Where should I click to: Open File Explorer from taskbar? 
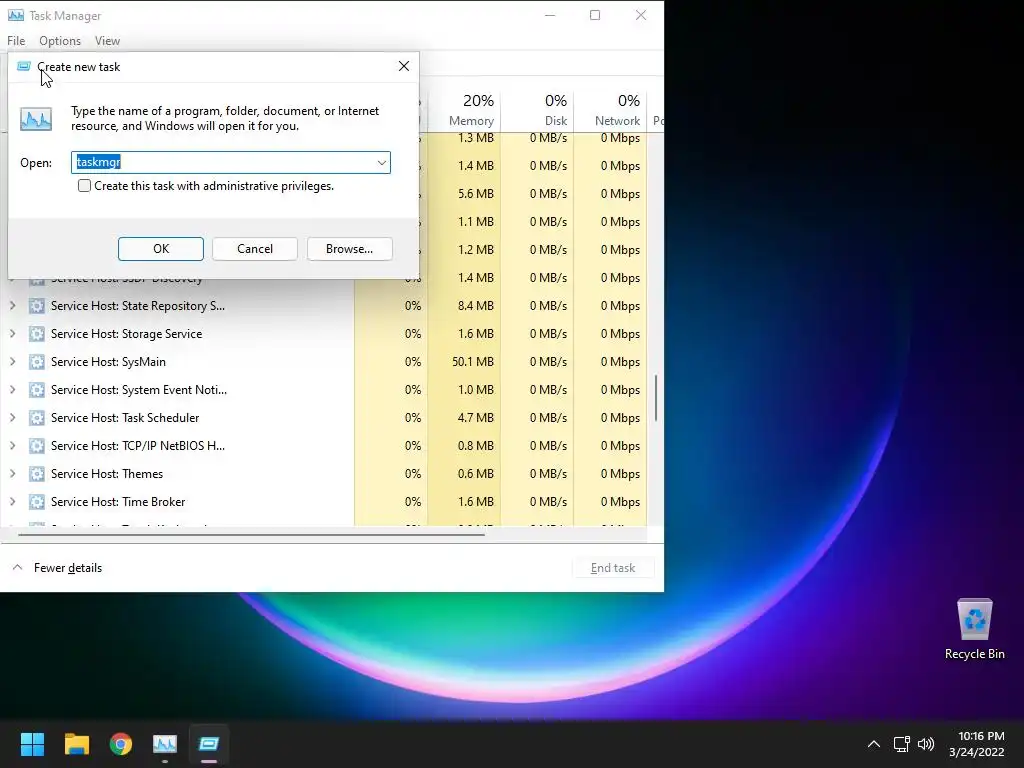pos(76,744)
